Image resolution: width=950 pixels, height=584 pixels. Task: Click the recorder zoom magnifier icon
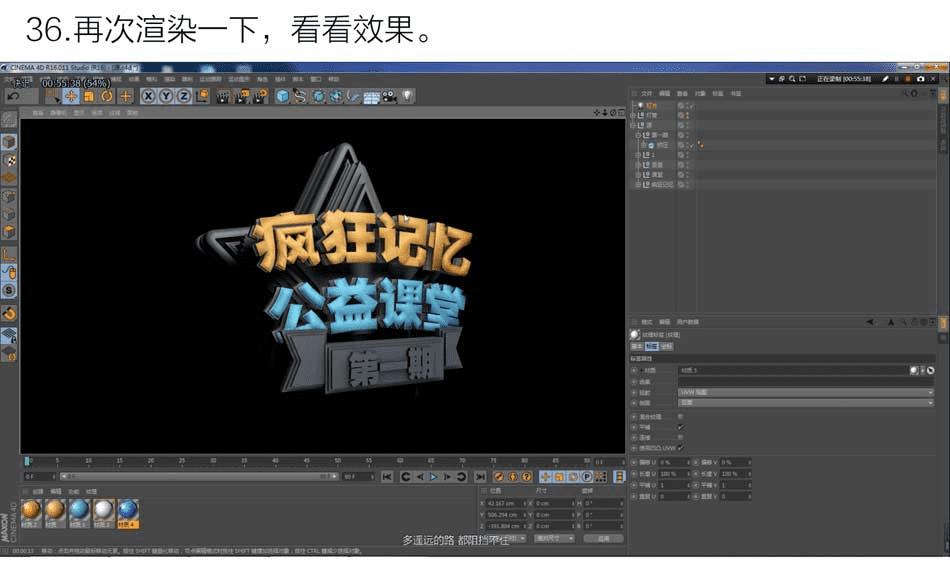pos(792,79)
